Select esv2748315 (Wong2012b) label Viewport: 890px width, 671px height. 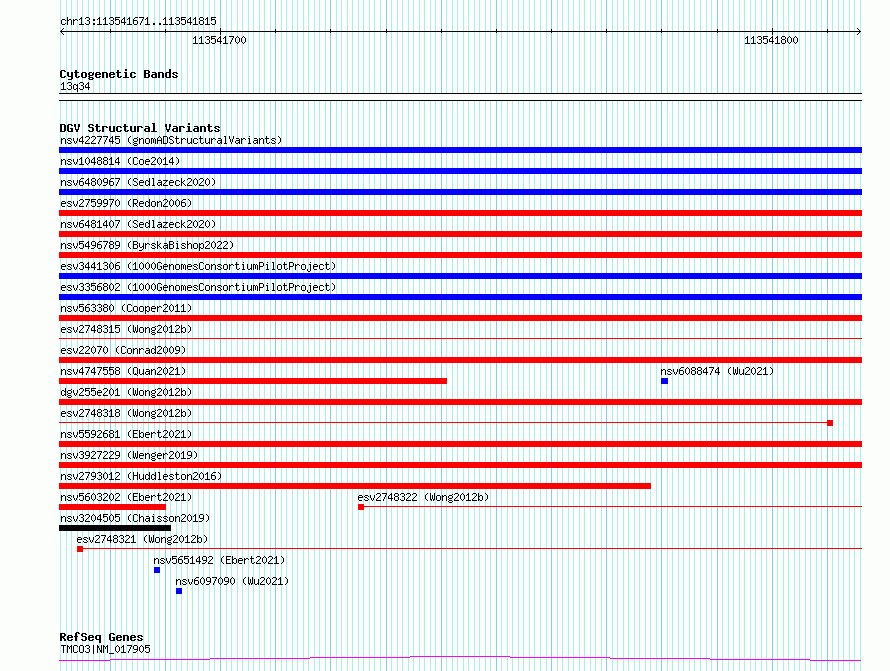126,329
